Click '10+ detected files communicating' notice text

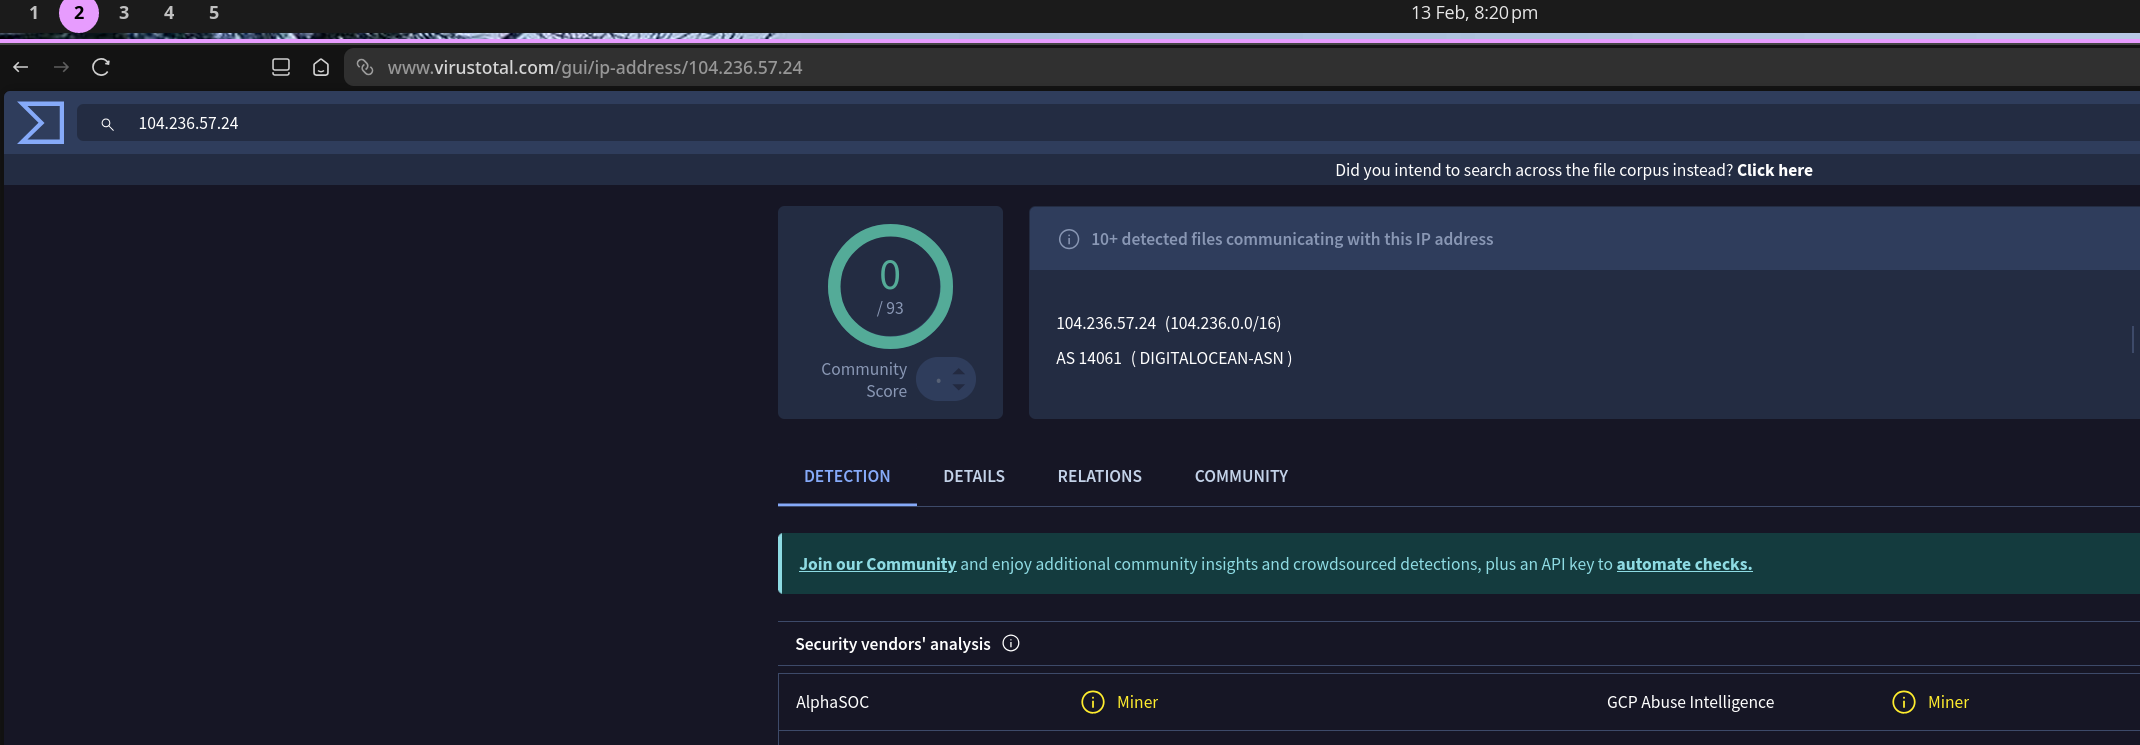coord(1292,239)
